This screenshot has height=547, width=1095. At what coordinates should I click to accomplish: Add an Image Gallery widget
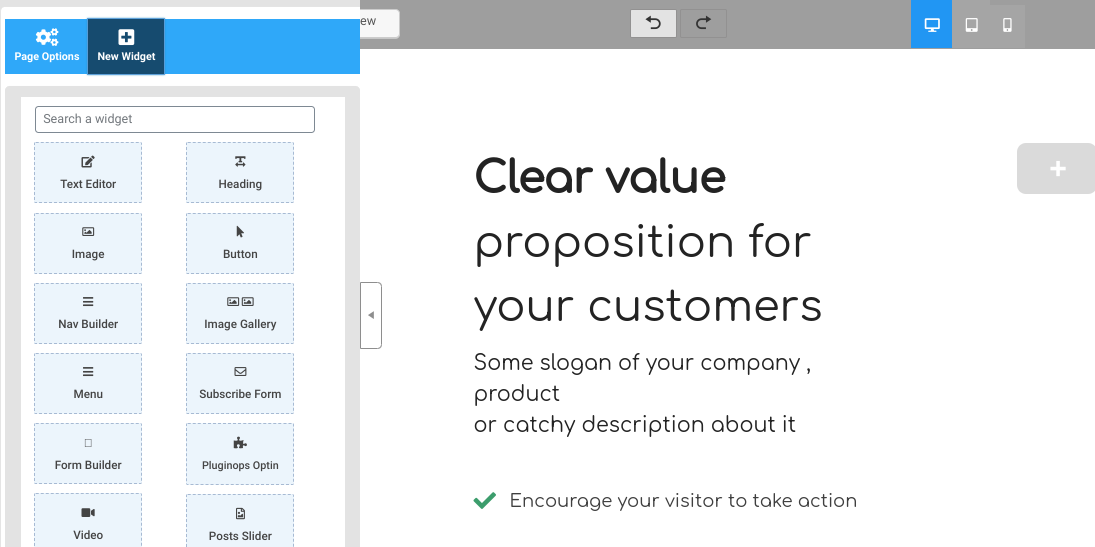click(240, 313)
